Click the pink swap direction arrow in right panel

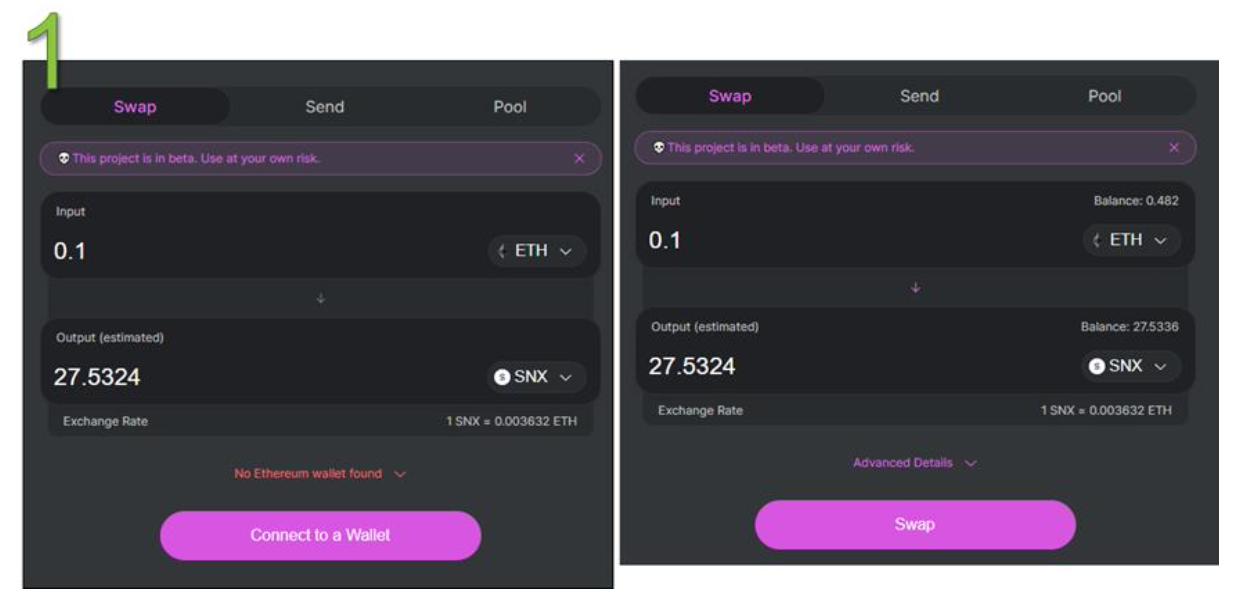click(915, 288)
